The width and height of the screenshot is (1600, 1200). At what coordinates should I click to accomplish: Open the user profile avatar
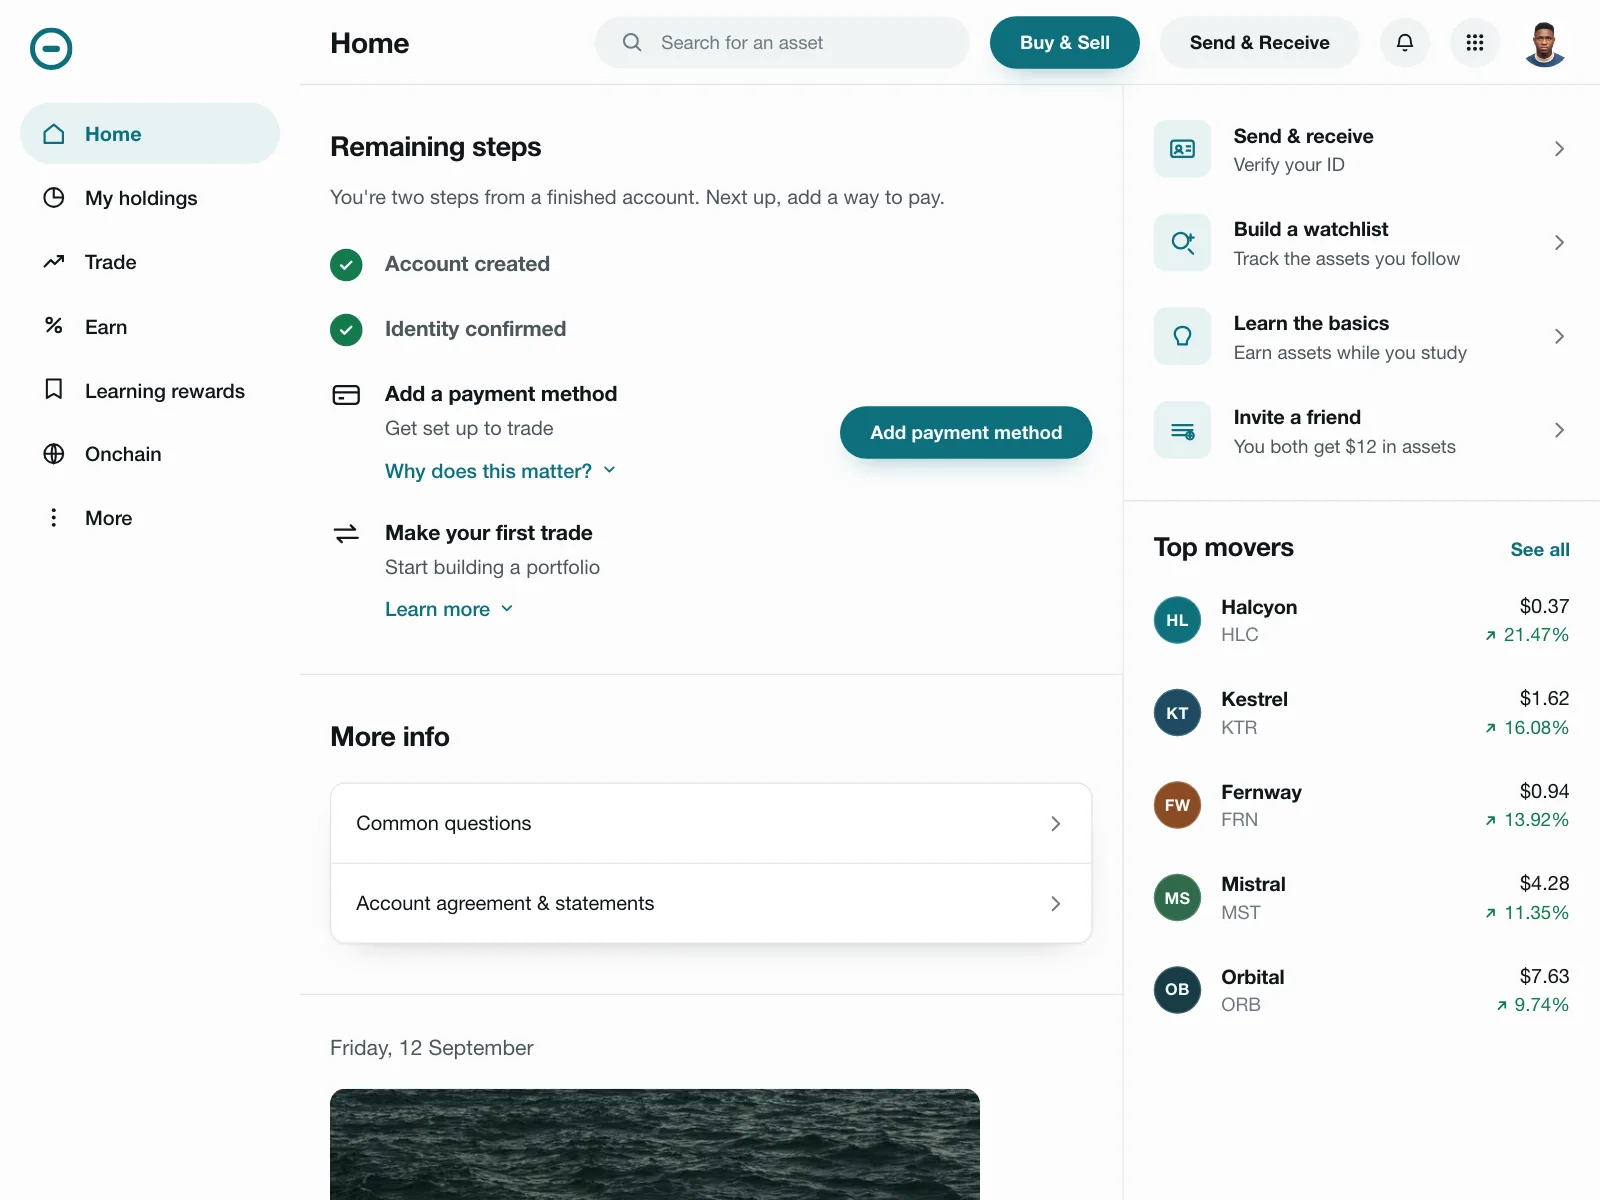click(x=1545, y=43)
